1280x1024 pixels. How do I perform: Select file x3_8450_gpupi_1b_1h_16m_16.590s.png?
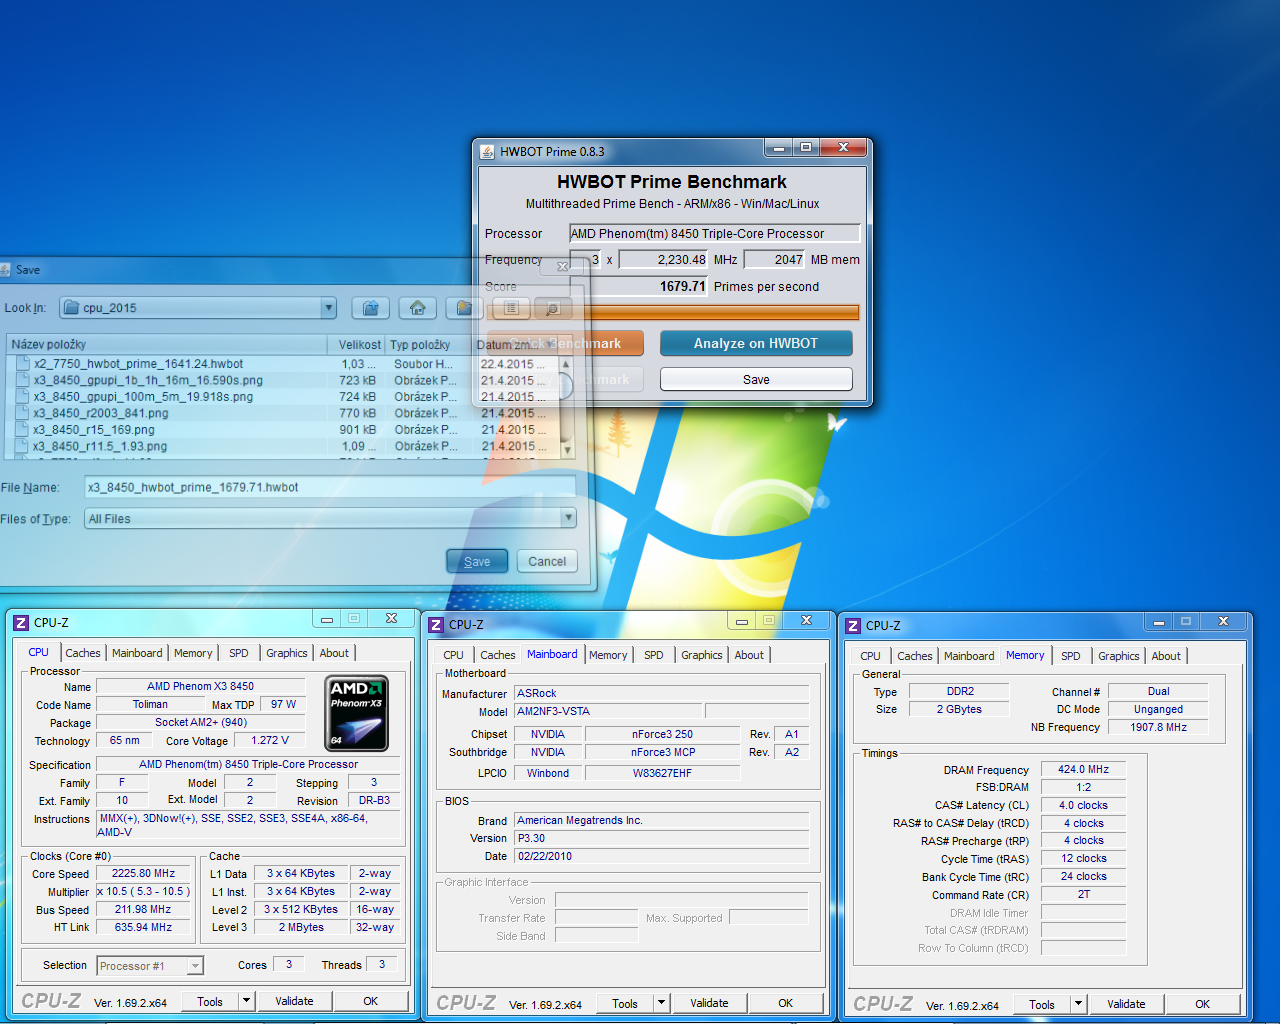tap(148, 380)
